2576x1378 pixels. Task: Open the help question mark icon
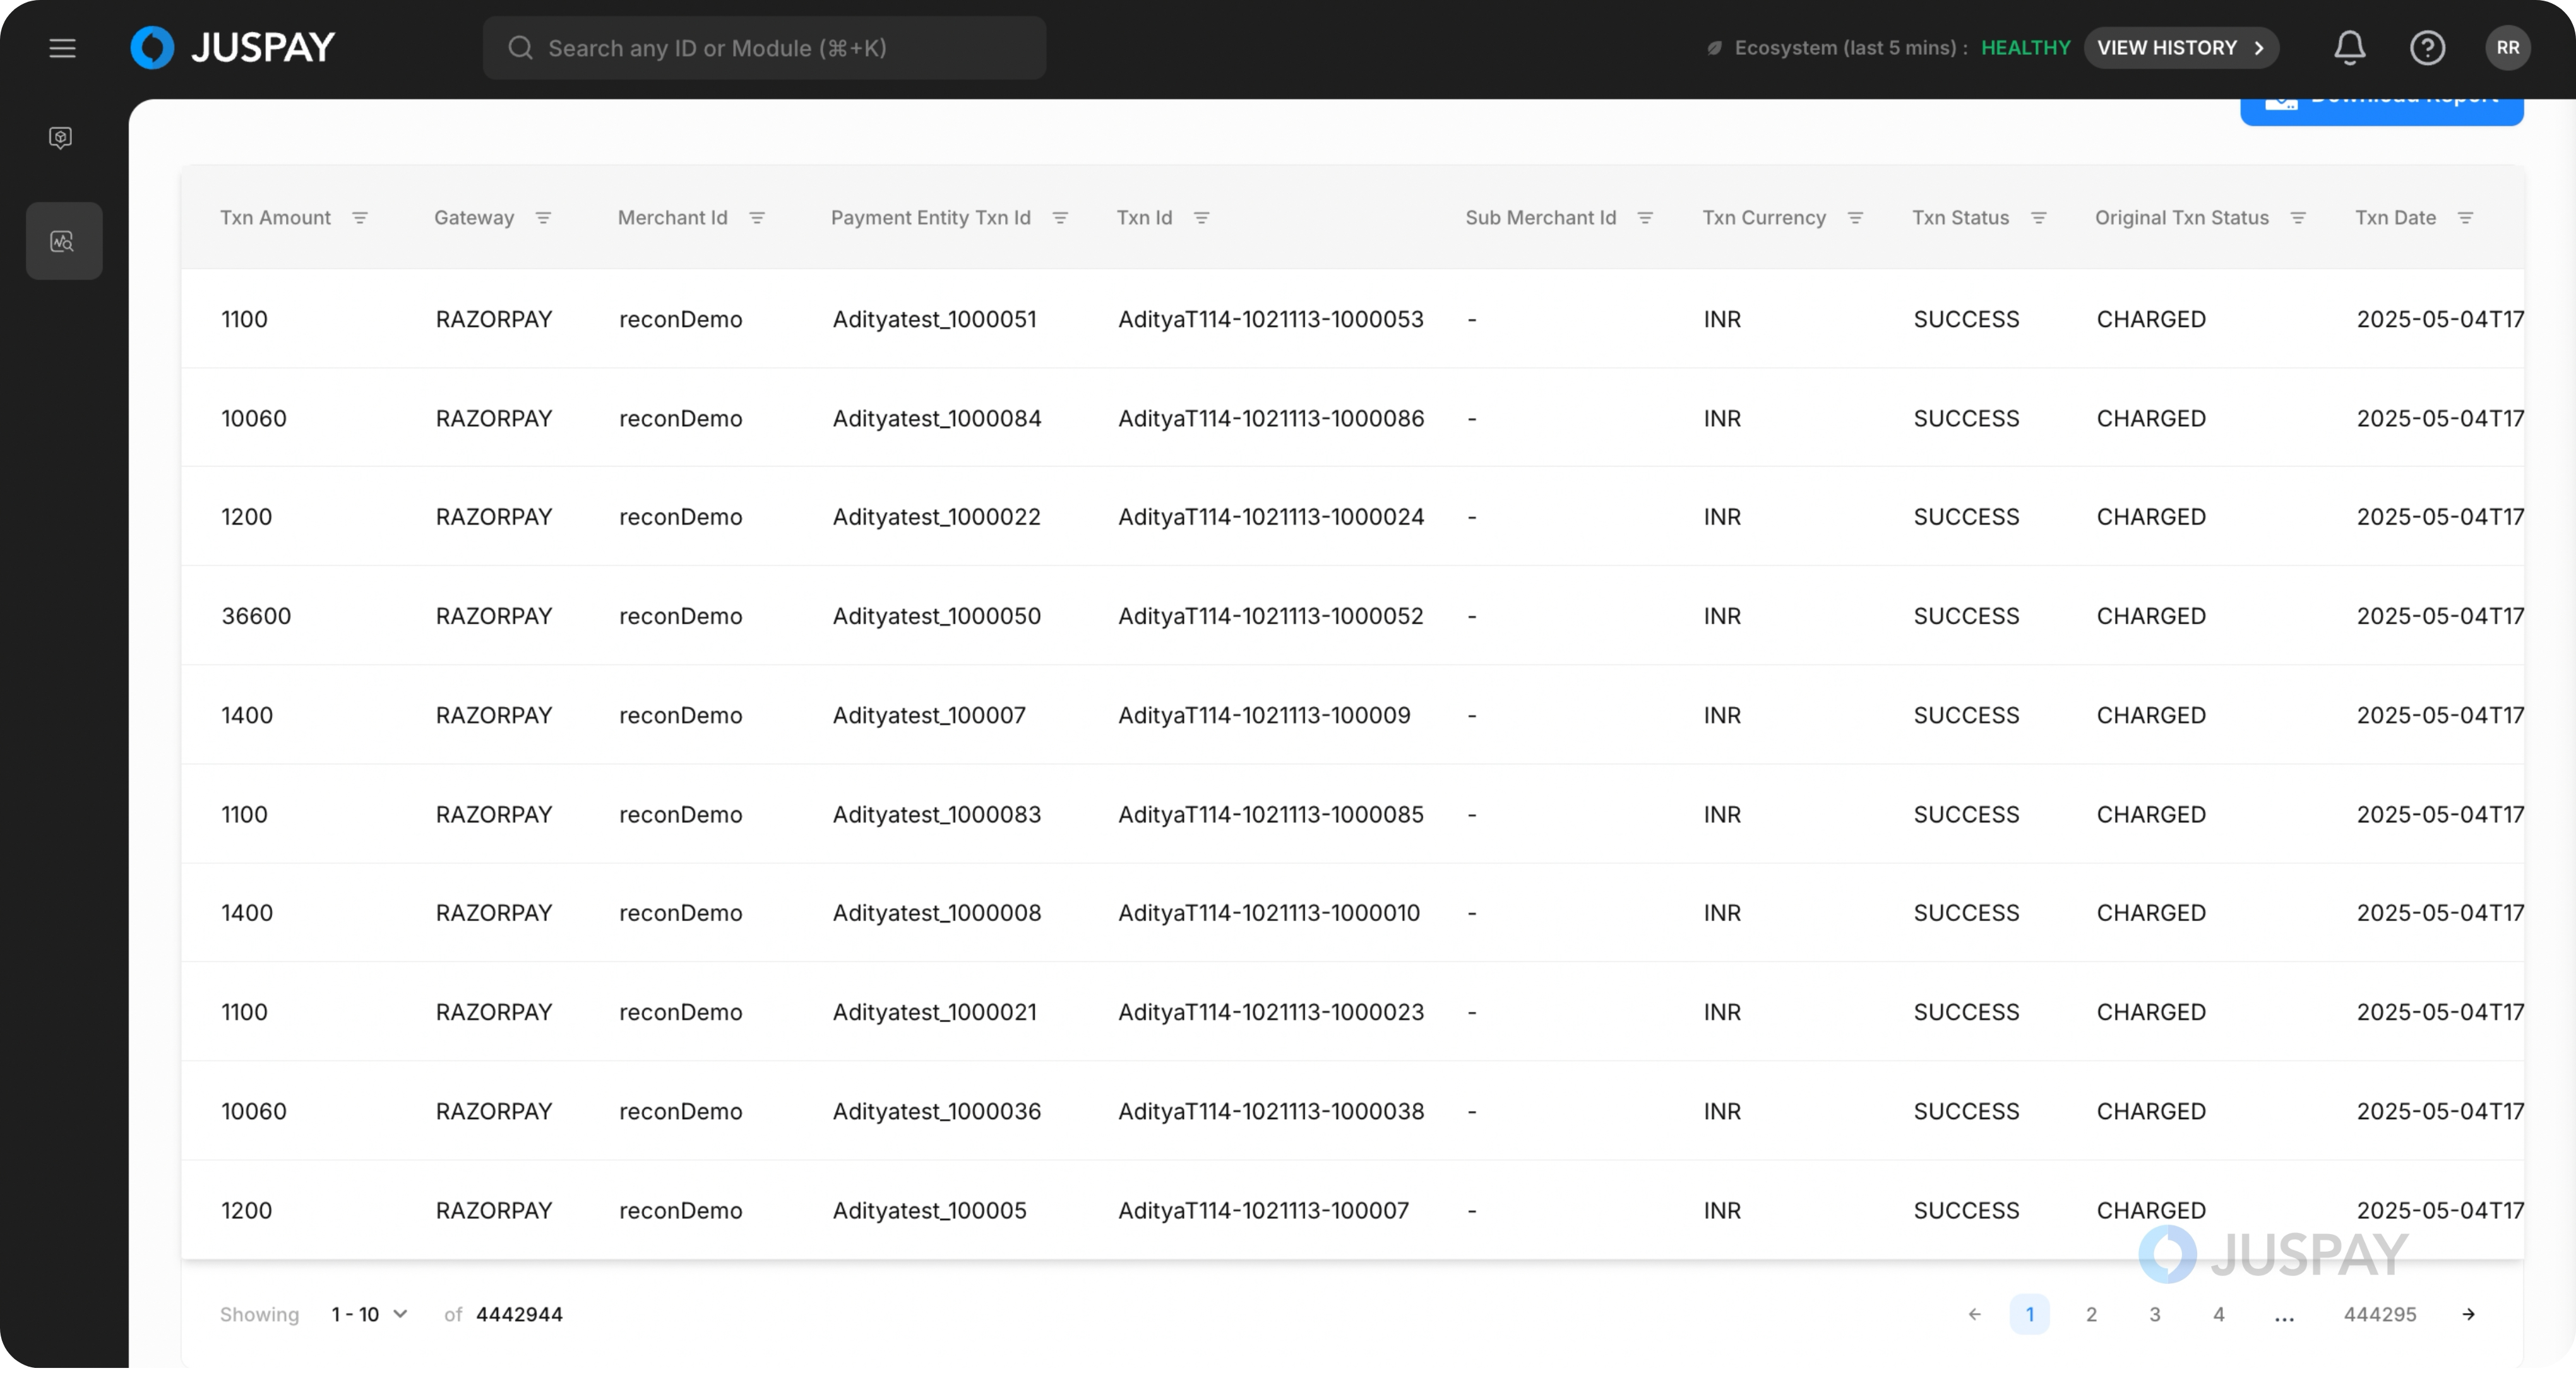(x=2427, y=48)
